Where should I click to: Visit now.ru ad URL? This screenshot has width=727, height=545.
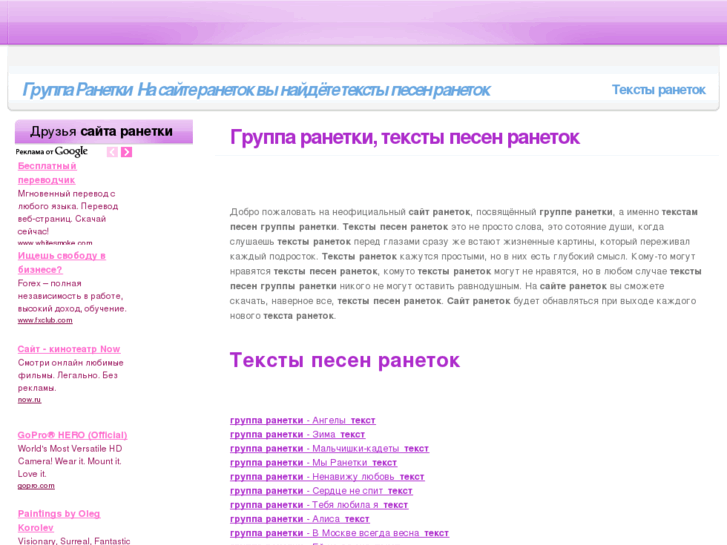29,399
